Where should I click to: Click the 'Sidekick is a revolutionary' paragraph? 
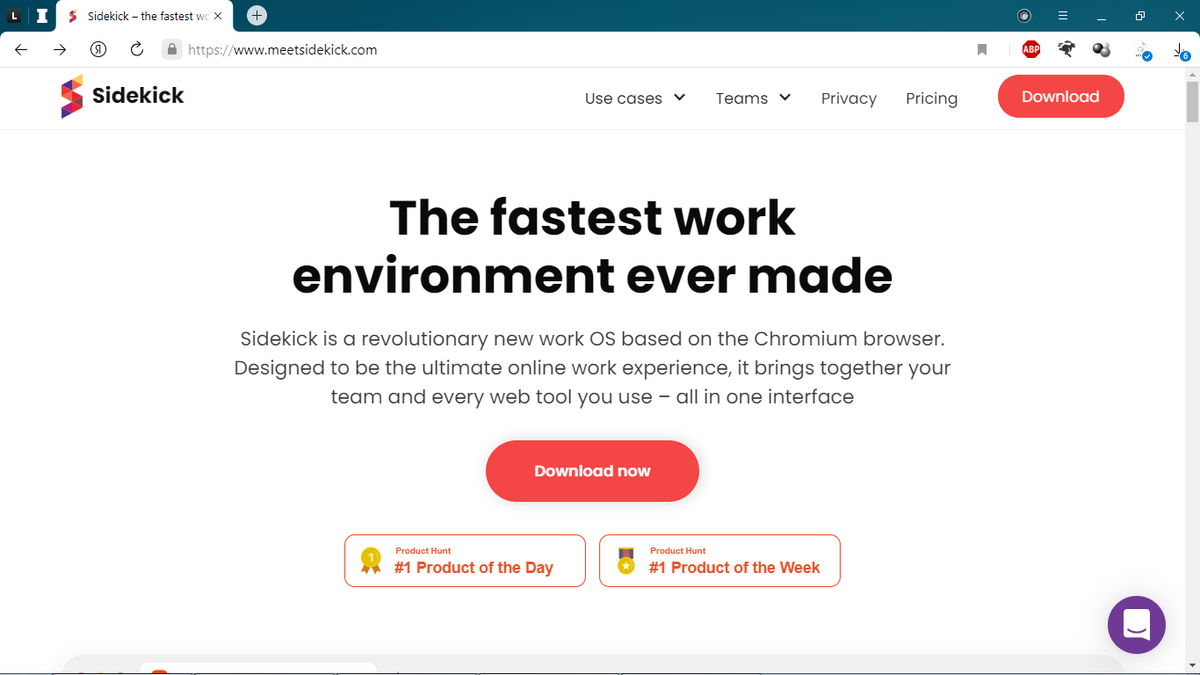tap(592, 368)
